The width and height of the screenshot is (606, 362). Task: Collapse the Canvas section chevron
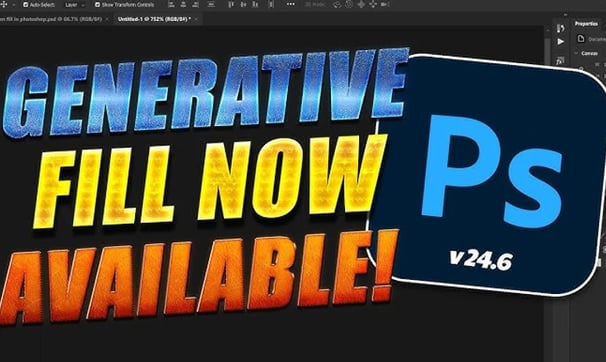pyautogui.click(x=576, y=53)
